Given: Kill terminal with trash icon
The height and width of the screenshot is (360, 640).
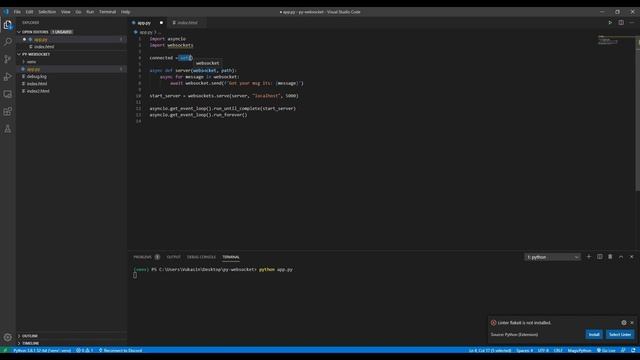Looking at the screenshot, I should click(x=610, y=257).
